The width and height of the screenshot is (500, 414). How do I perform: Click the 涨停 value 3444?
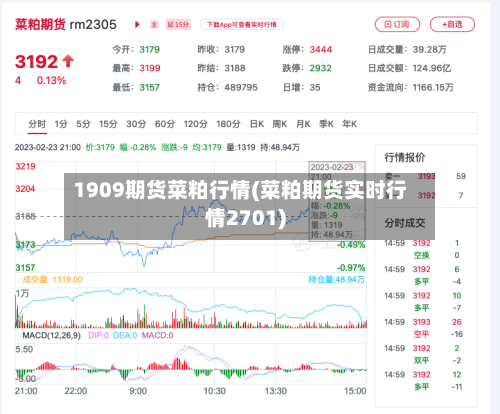[x=321, y=49]
